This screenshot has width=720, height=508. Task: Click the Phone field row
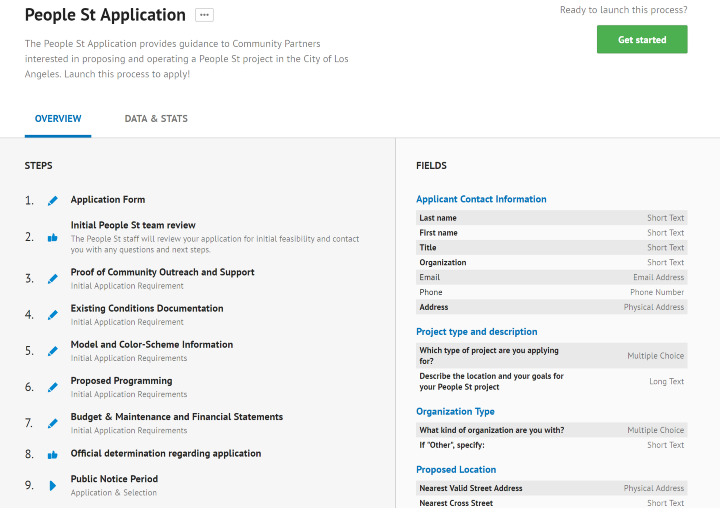[x=551, y=292]
